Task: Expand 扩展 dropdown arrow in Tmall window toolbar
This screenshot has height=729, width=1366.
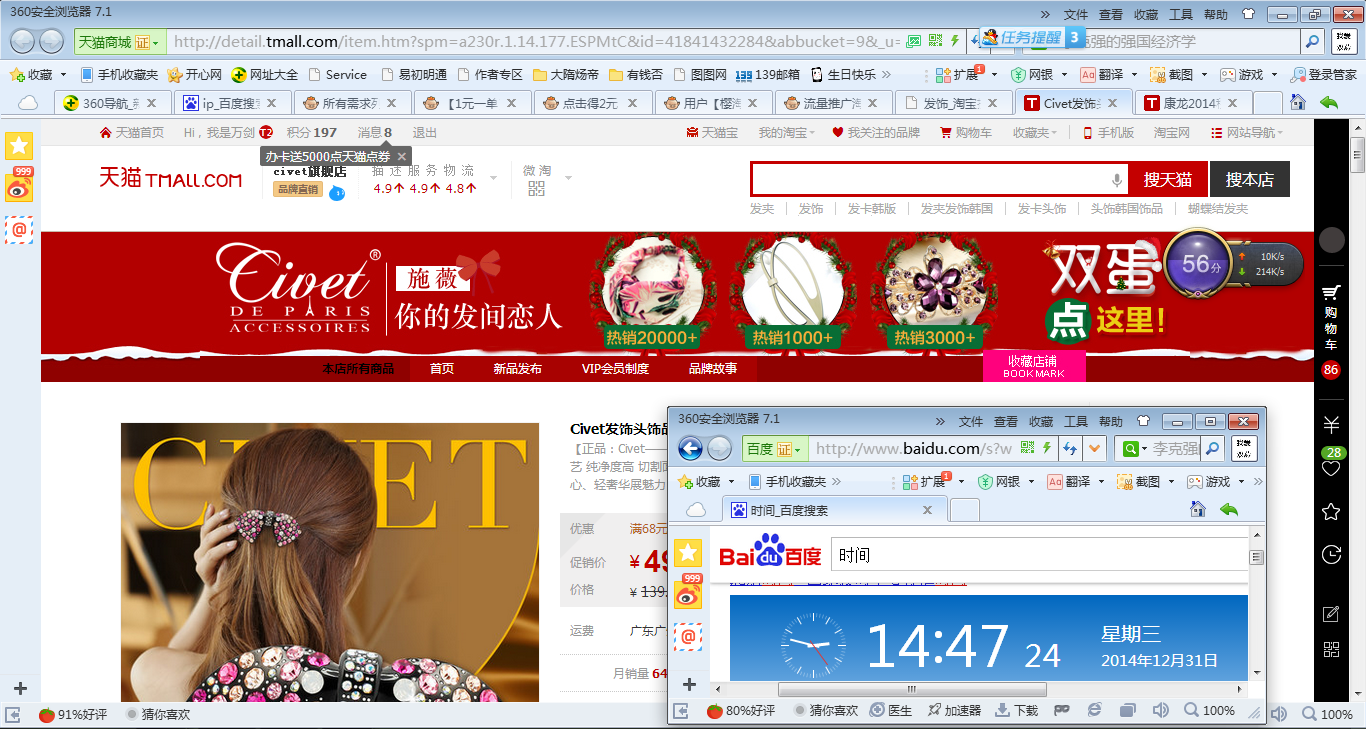Action: (994, 75)
